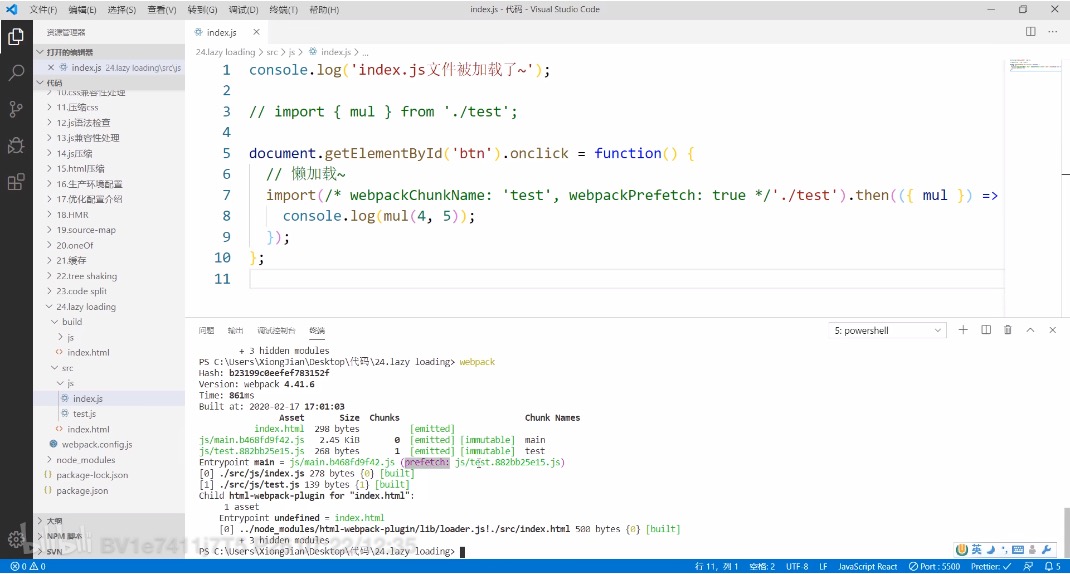Click the src breadcrumb in editor path
Viewport: 1070px width, 574px height.
(x=272, y=52)
